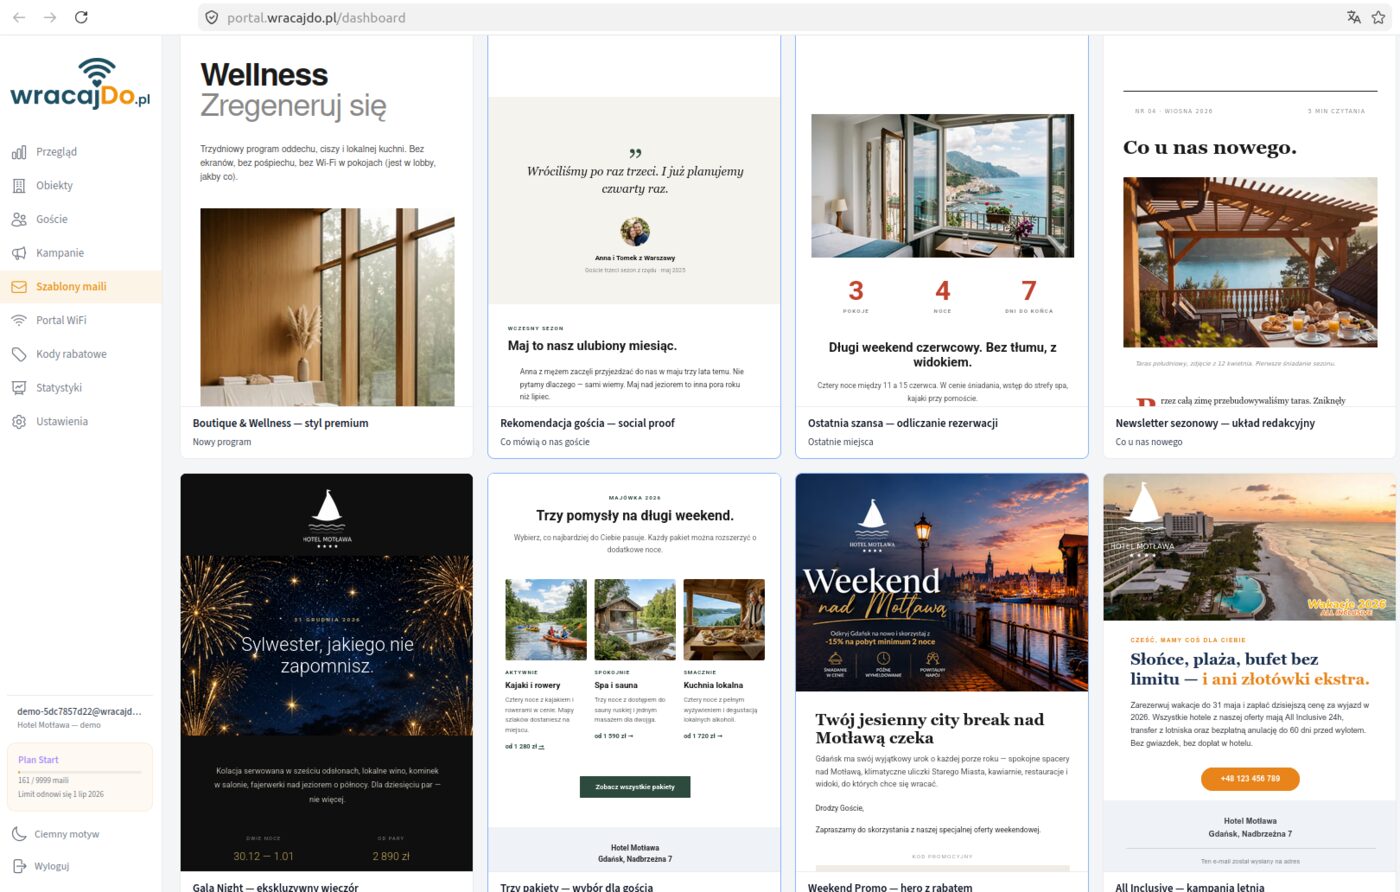
Task: Click the demo account email text
Action: pyautogui.click(x=79, y=712)
